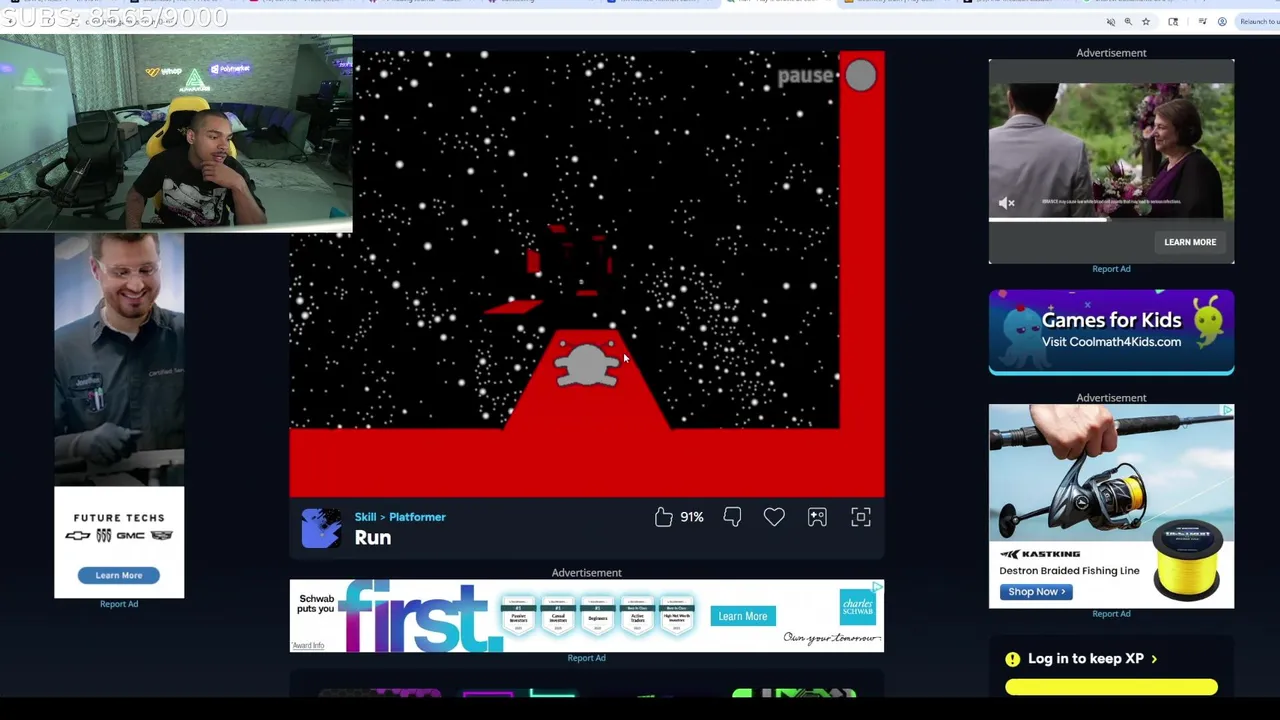Click the Relaunch to update button
The height and width of the screenshot is (720, 1280).
(x=1258, y=21)
